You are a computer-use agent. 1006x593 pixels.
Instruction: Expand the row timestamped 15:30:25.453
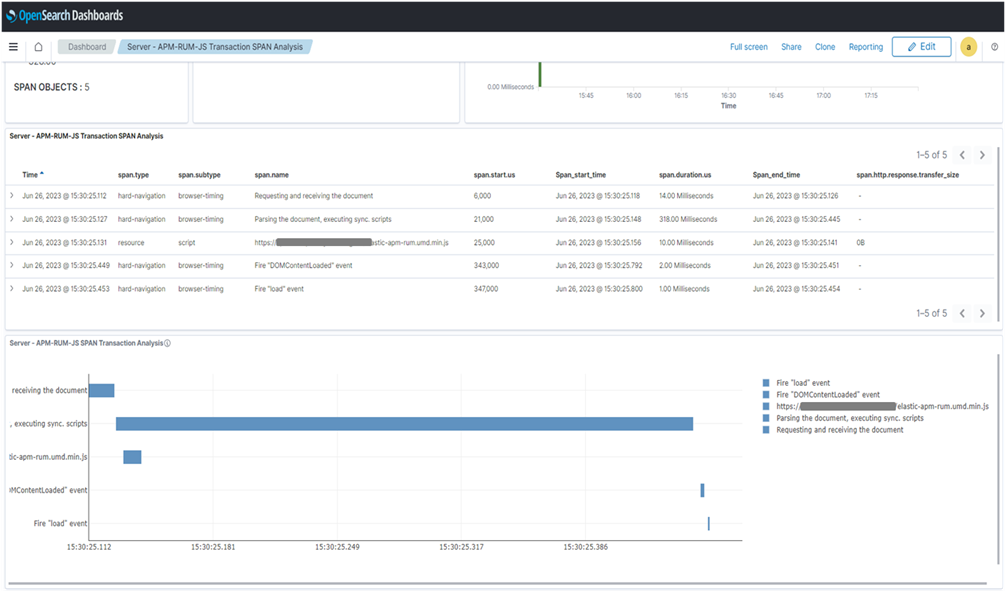(x=12, y=289)
